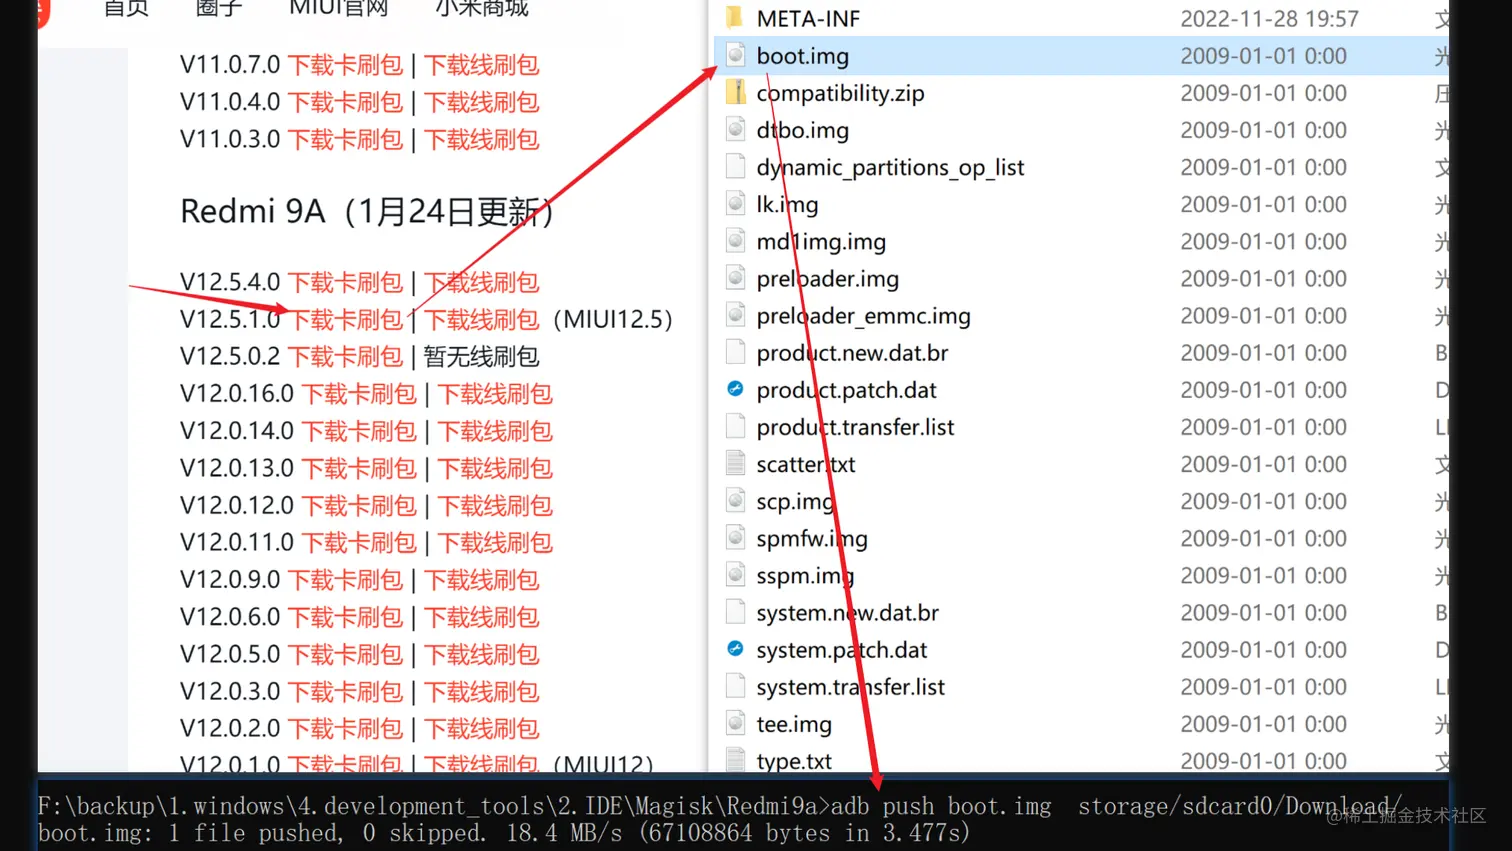Select the tee.img file name

click(x=794, y=724)
